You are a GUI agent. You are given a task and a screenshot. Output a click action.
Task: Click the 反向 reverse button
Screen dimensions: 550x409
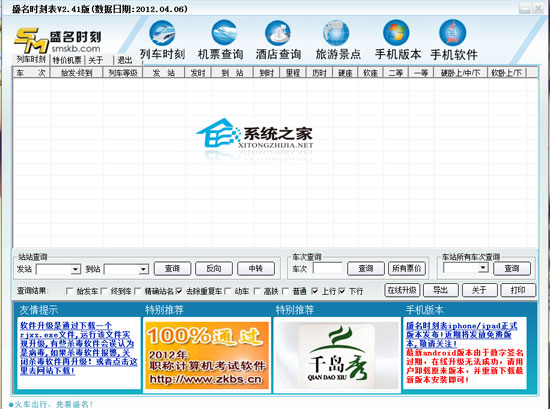214,269
